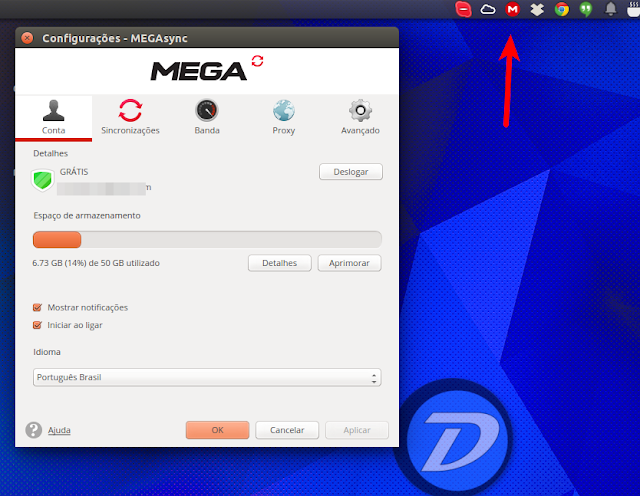This screenshot has width=640, height=496.
Task: Switch to the Sincronizações tab
Action: (x=130, y=118)
